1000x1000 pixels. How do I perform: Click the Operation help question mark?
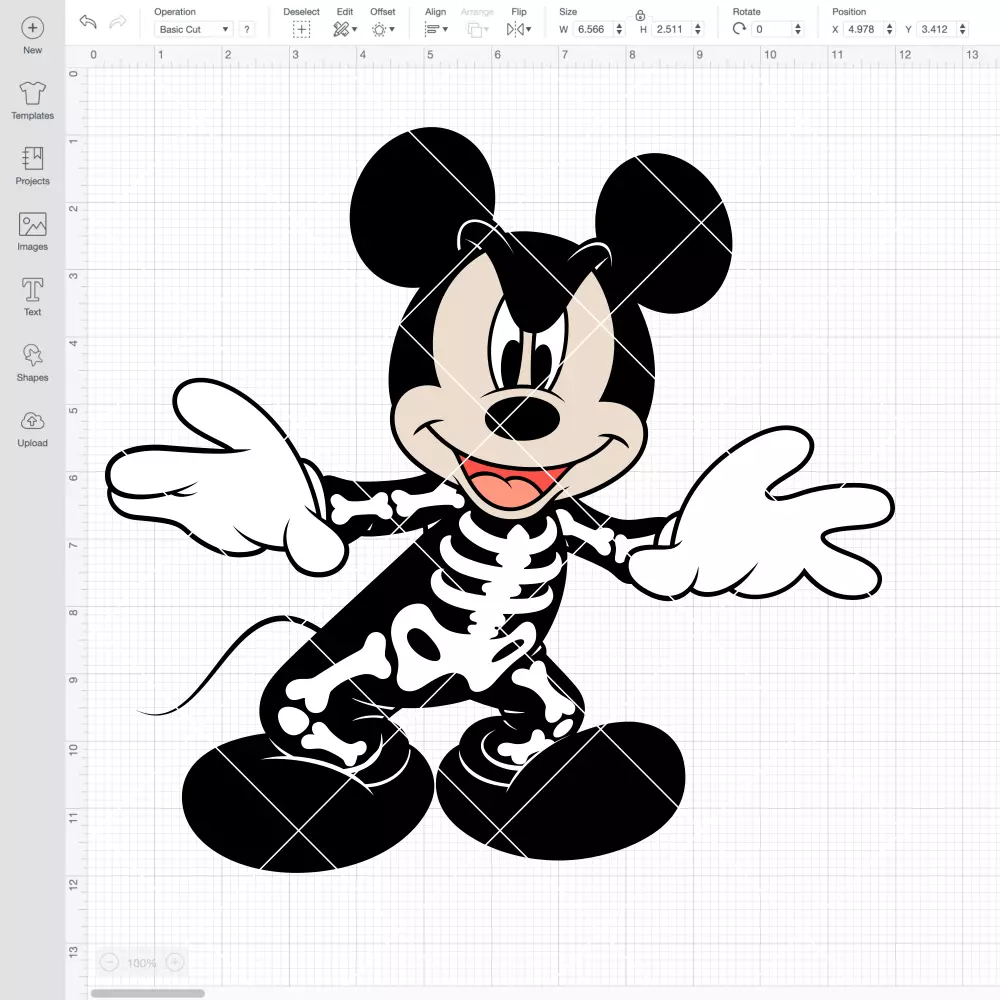point(247,29)
